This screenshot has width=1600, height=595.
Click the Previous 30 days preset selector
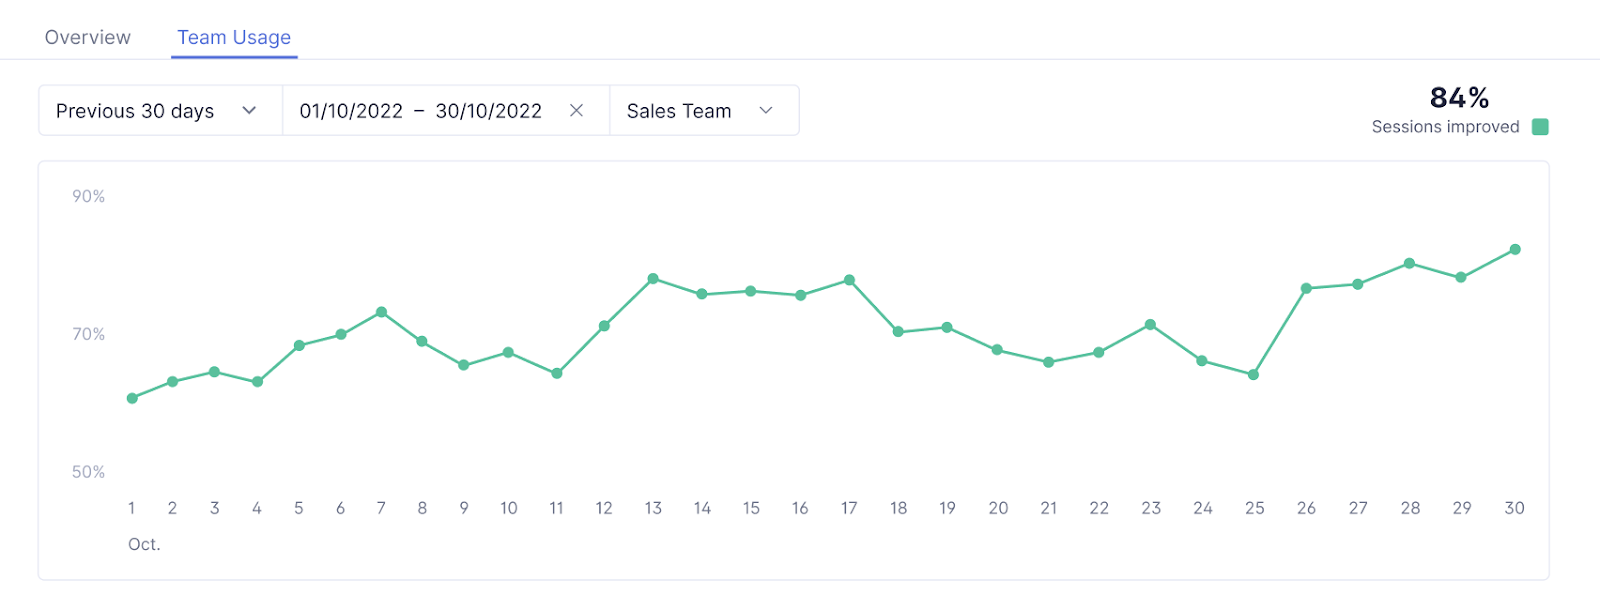(135, 111)
